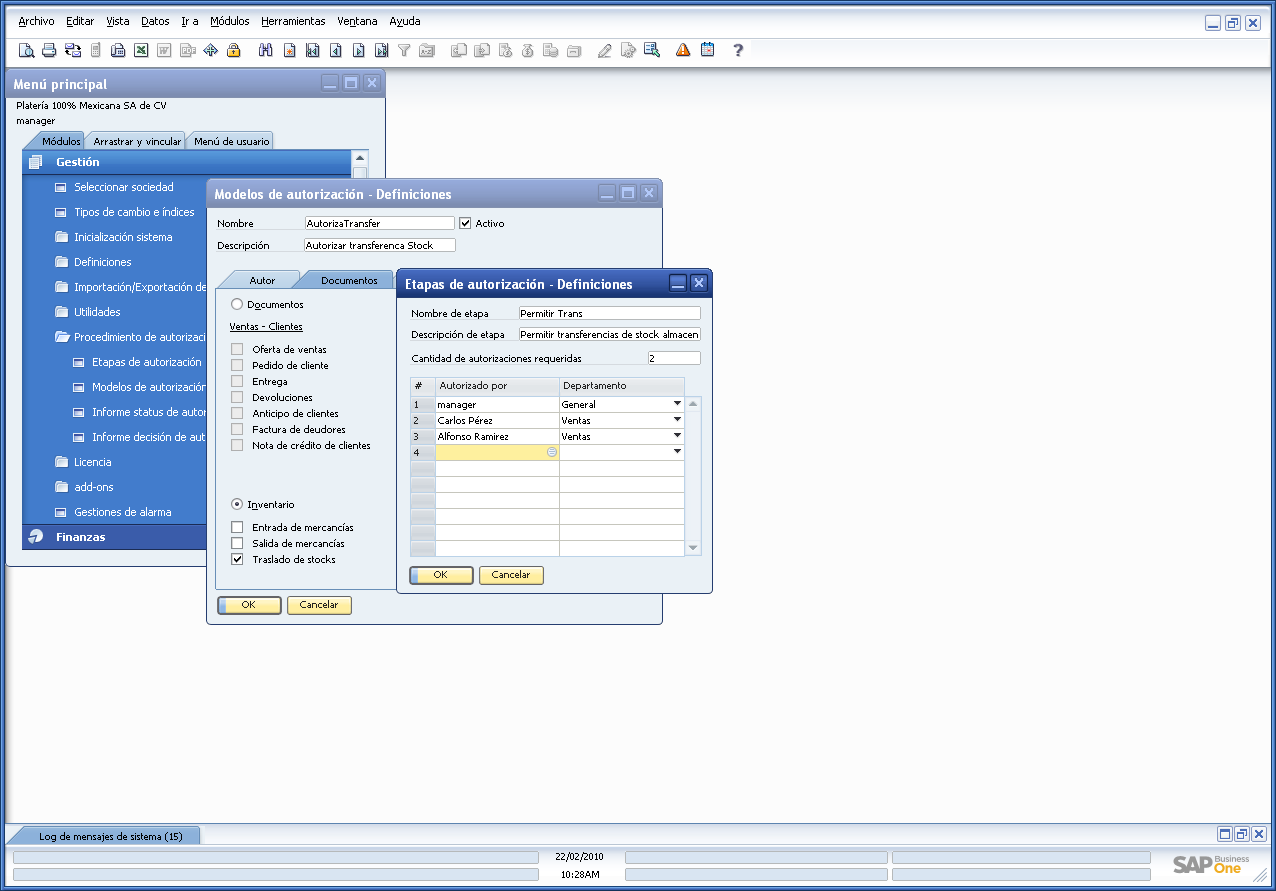Open print preview from the toolbar

(26, 49)
